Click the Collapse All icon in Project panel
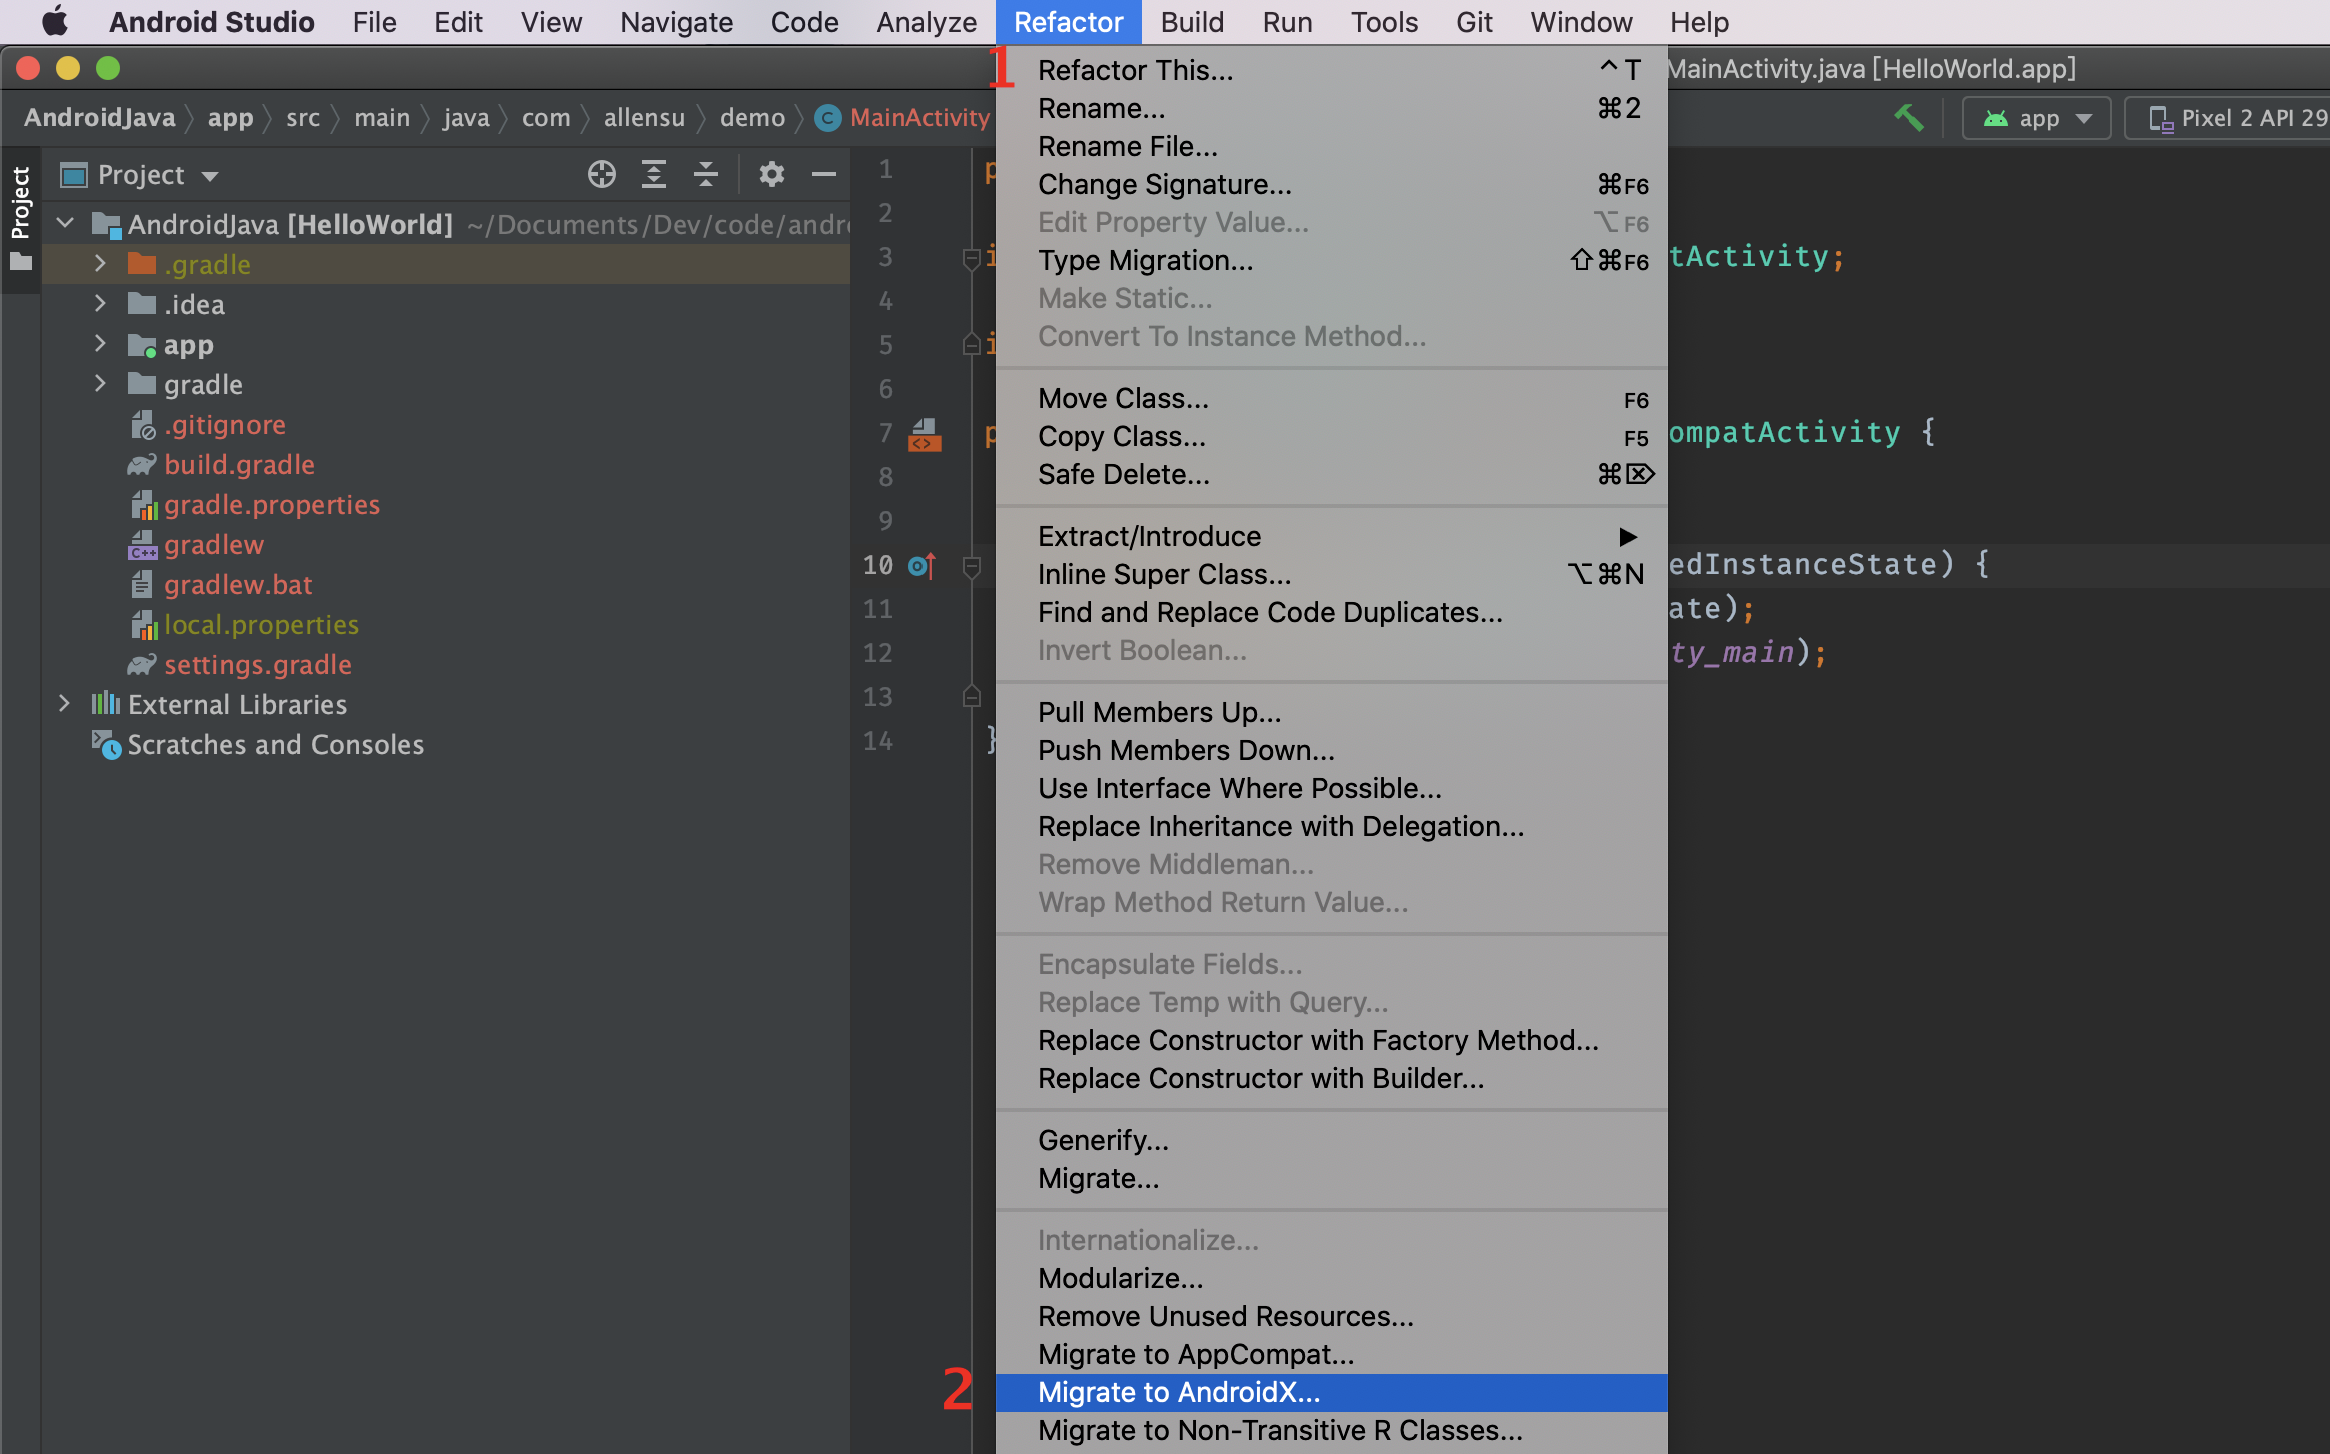 tap(706, 175)
